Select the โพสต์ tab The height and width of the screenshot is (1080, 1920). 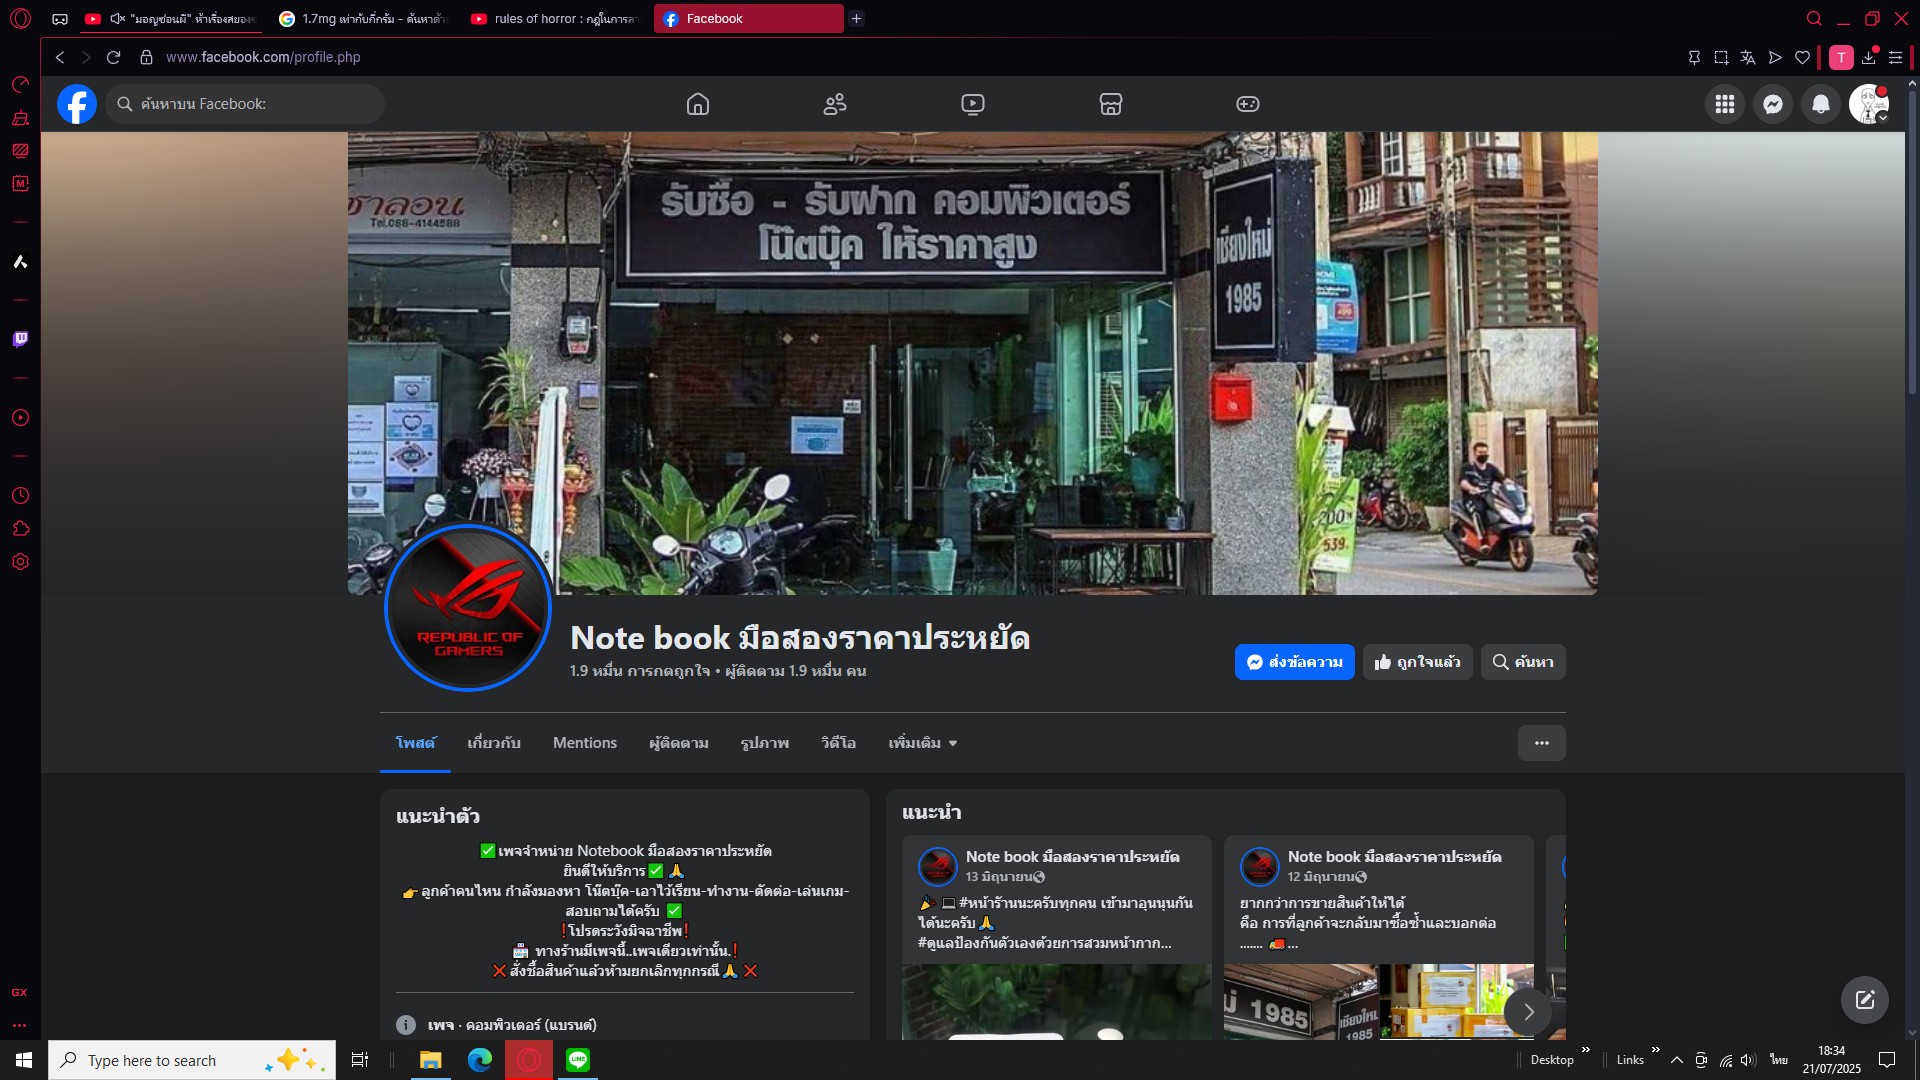(415, 743)
